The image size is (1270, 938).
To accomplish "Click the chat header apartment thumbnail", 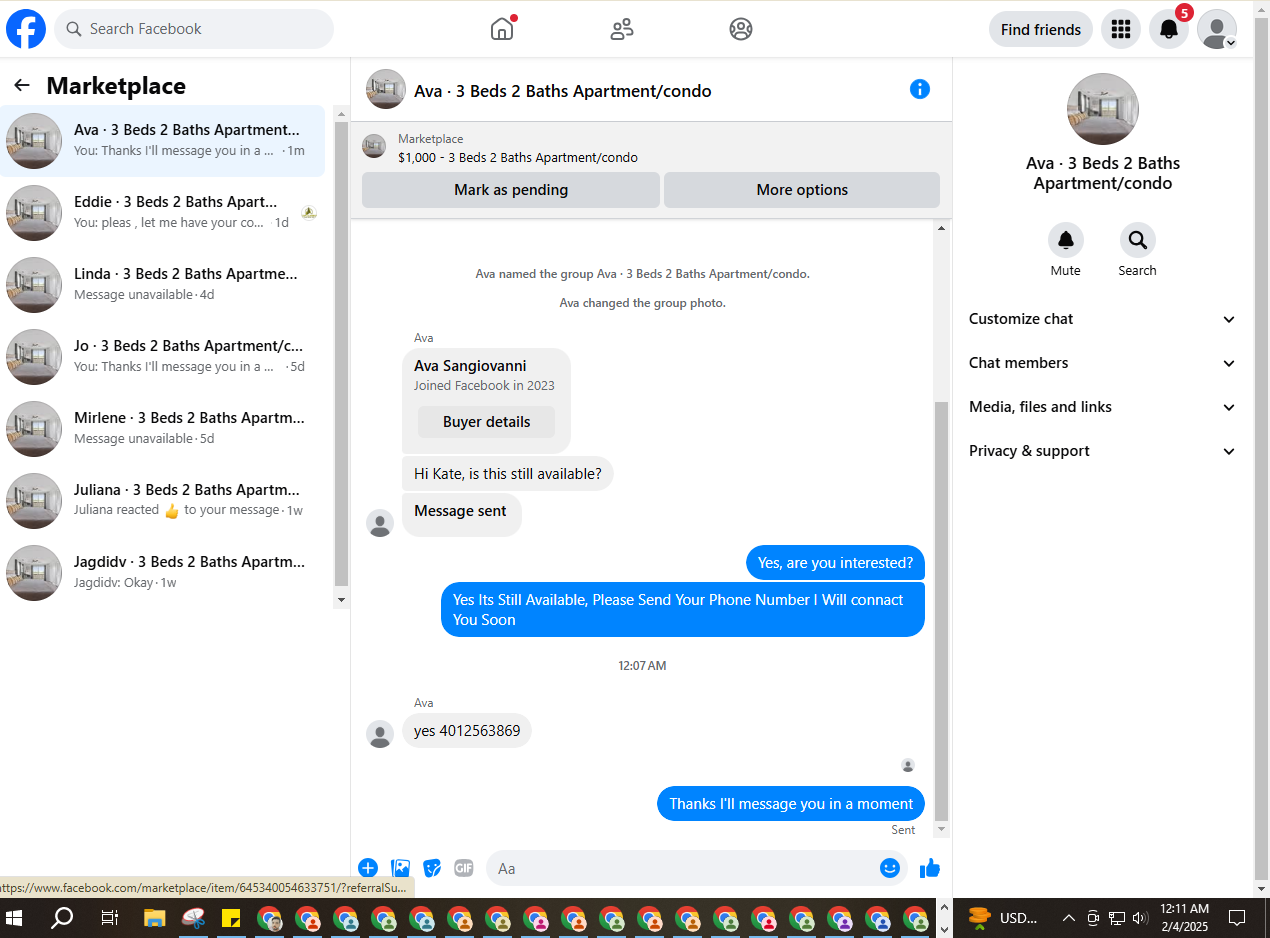I will pos(386,89).
